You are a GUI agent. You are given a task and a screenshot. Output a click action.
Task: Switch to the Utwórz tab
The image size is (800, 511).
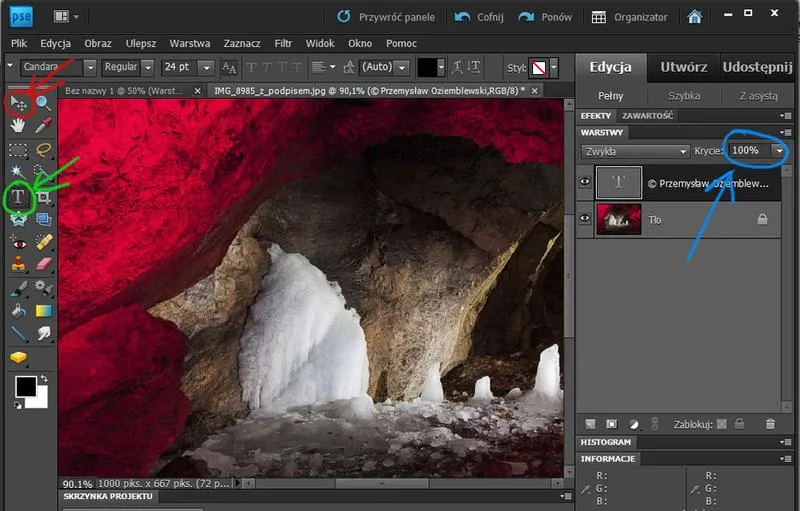point(684,67)
